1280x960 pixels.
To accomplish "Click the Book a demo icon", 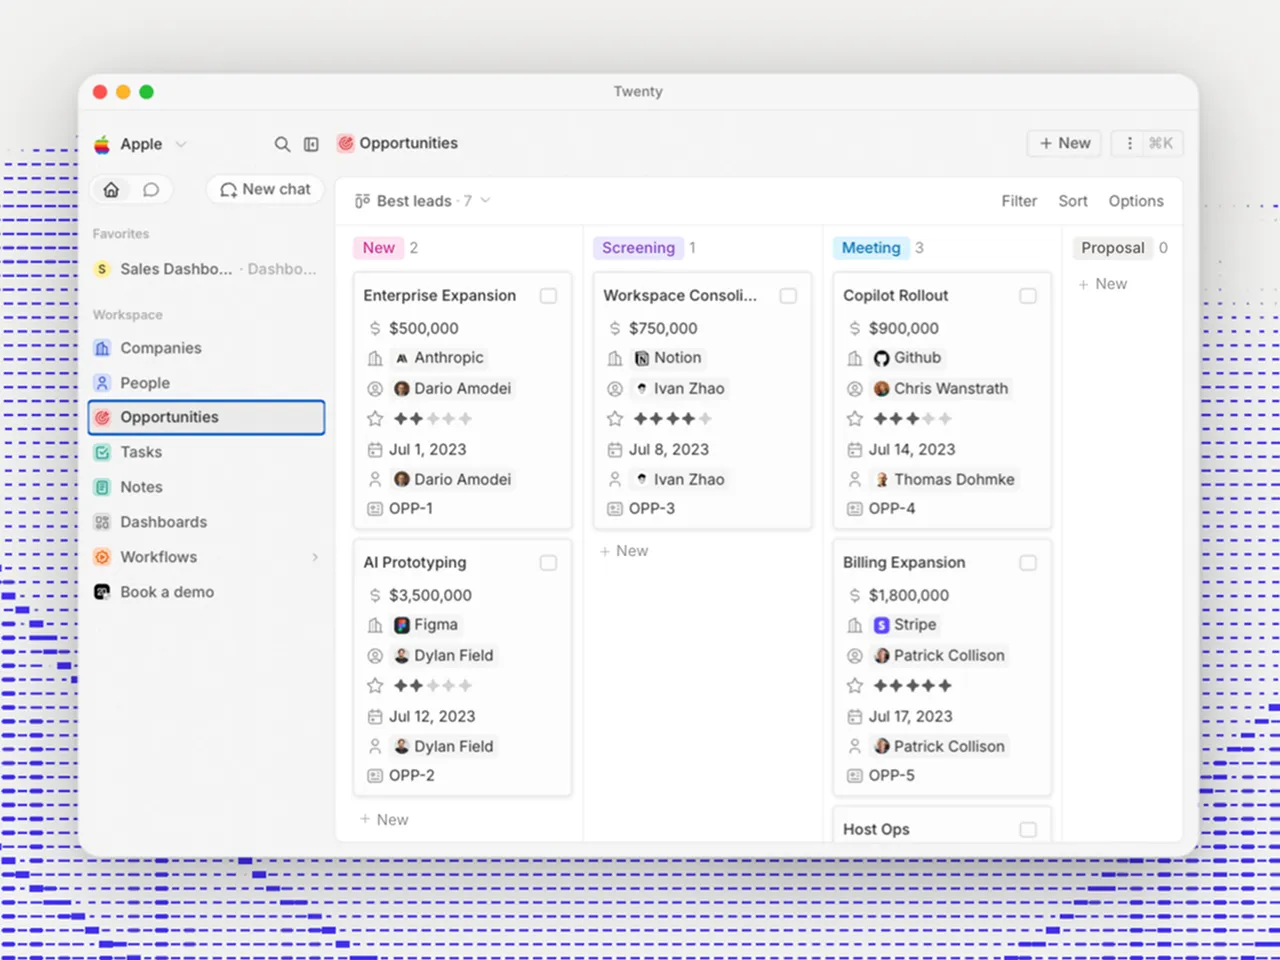I will tap(102, 592).
